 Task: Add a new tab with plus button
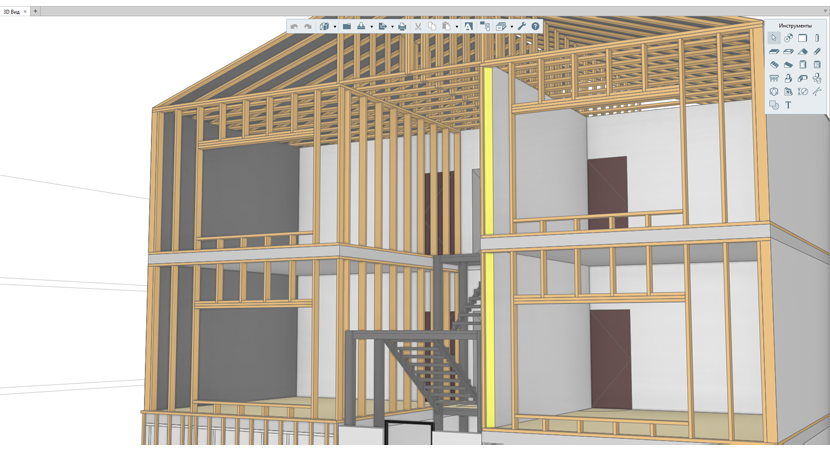[35, 11]
